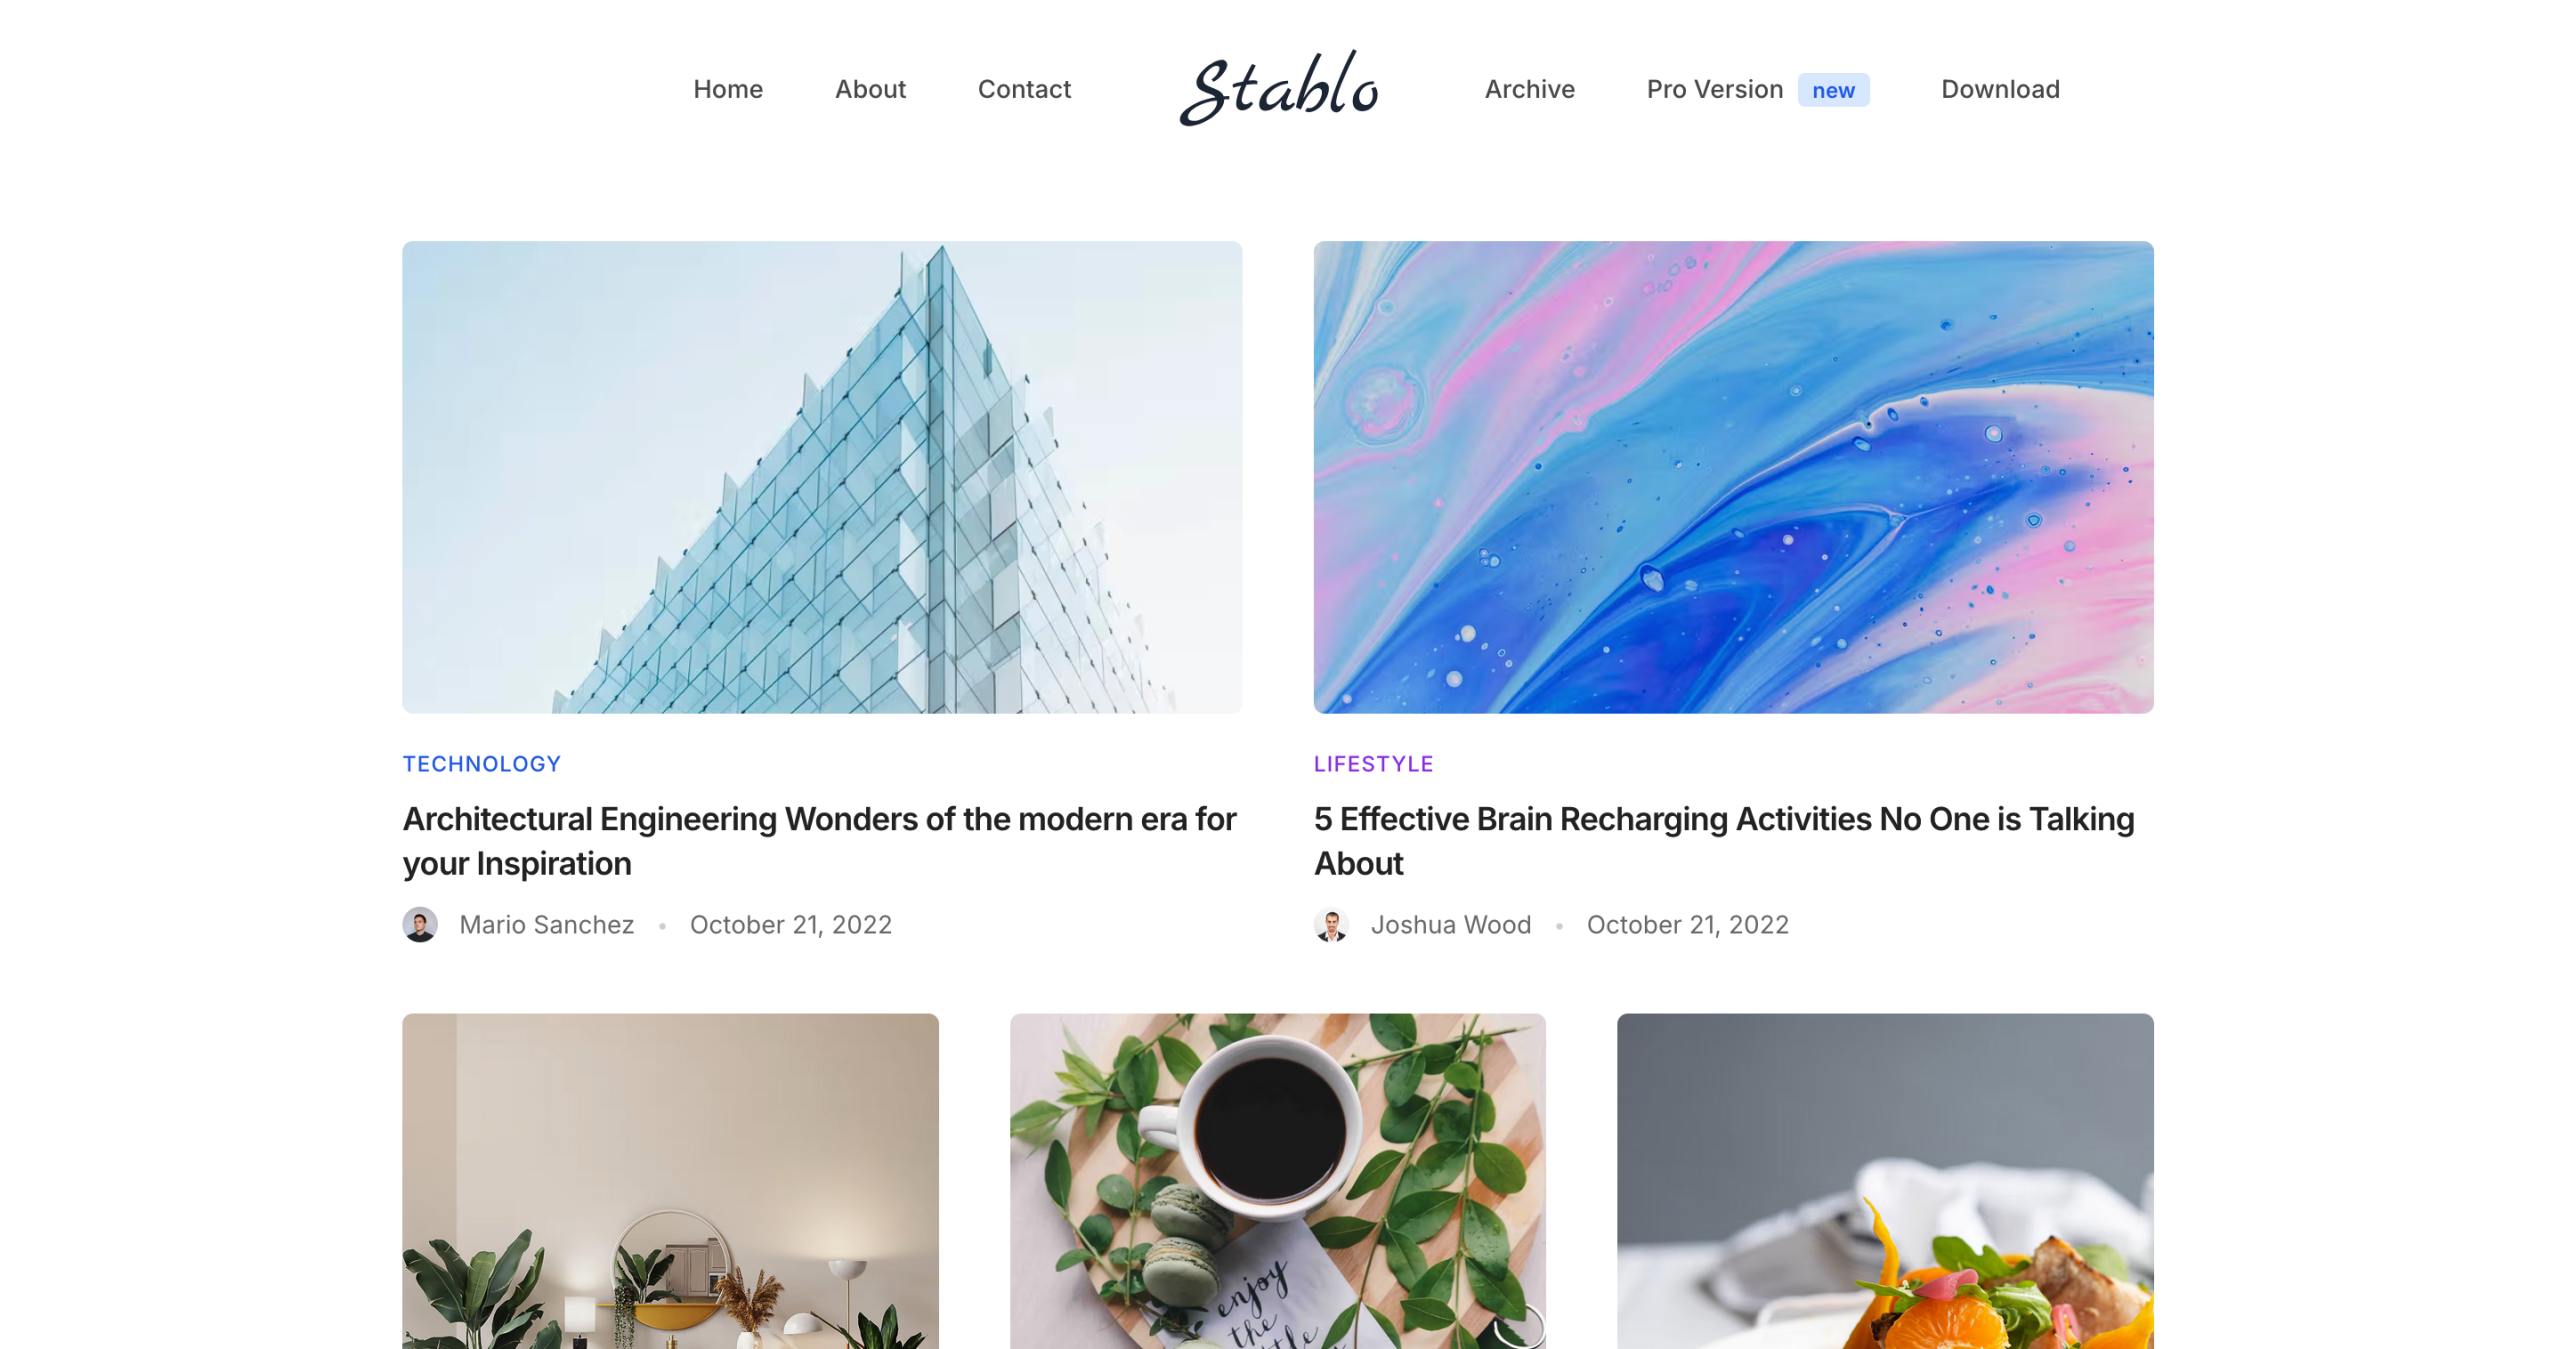Go to the Home page

[728, 89]
